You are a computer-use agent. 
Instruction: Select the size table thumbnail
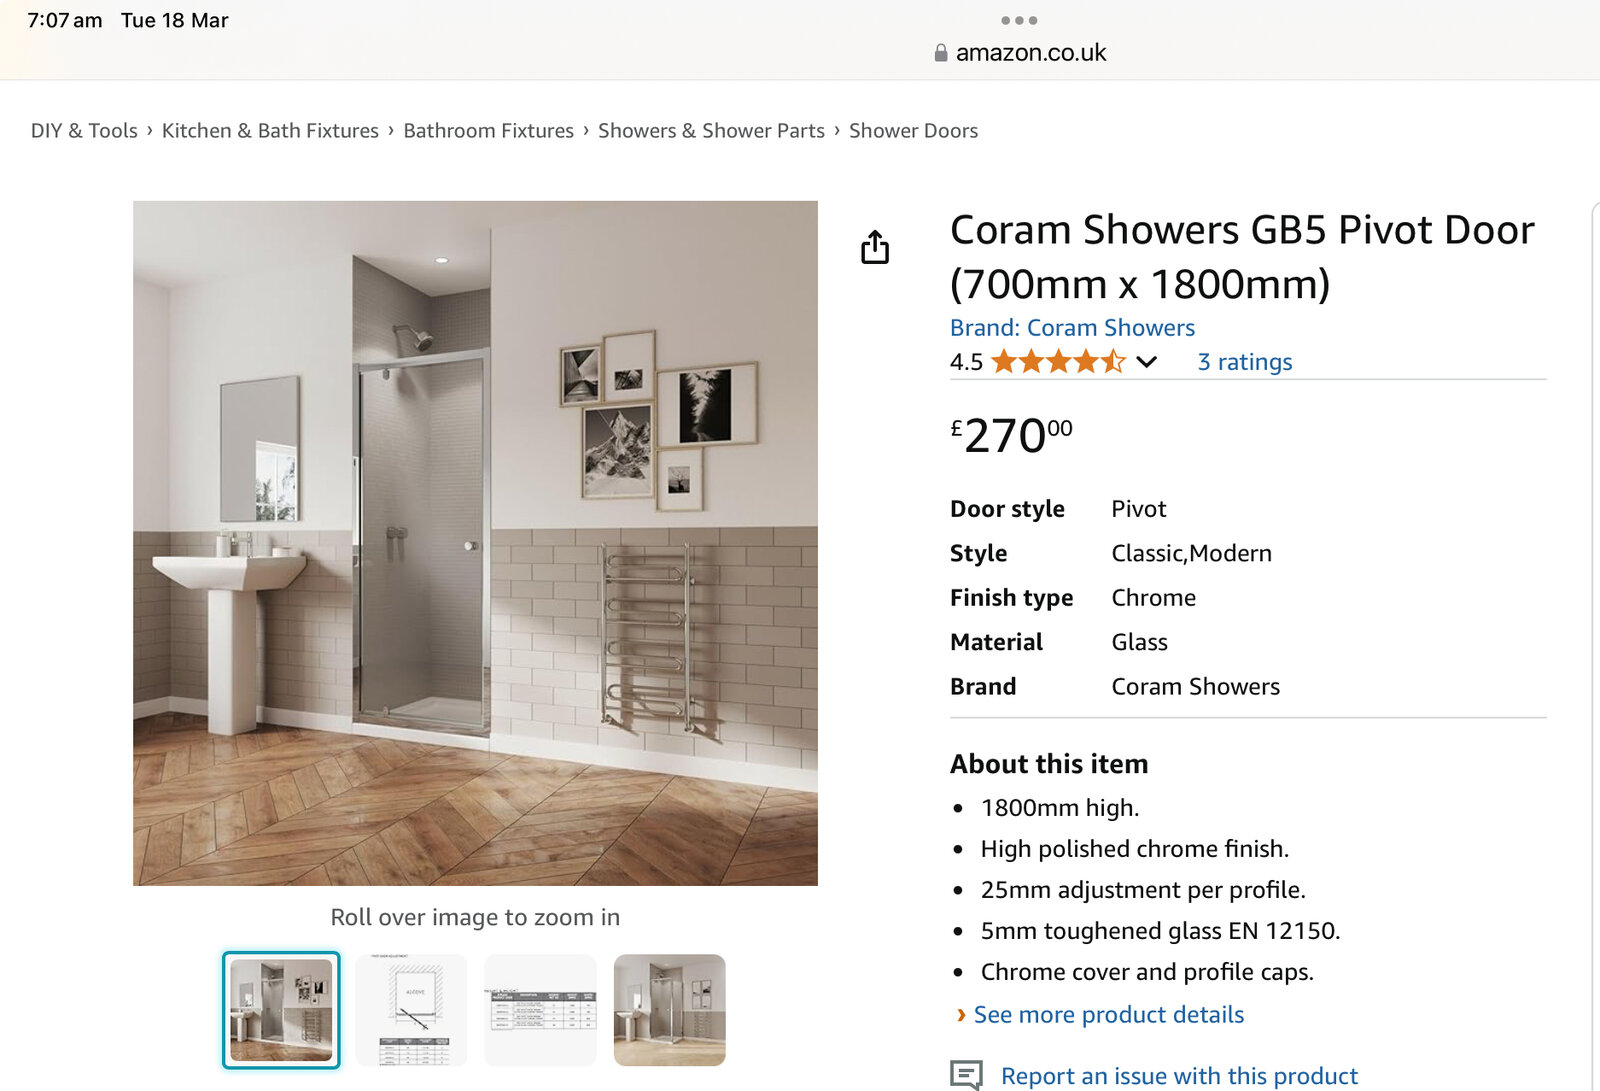point(540,1010)
